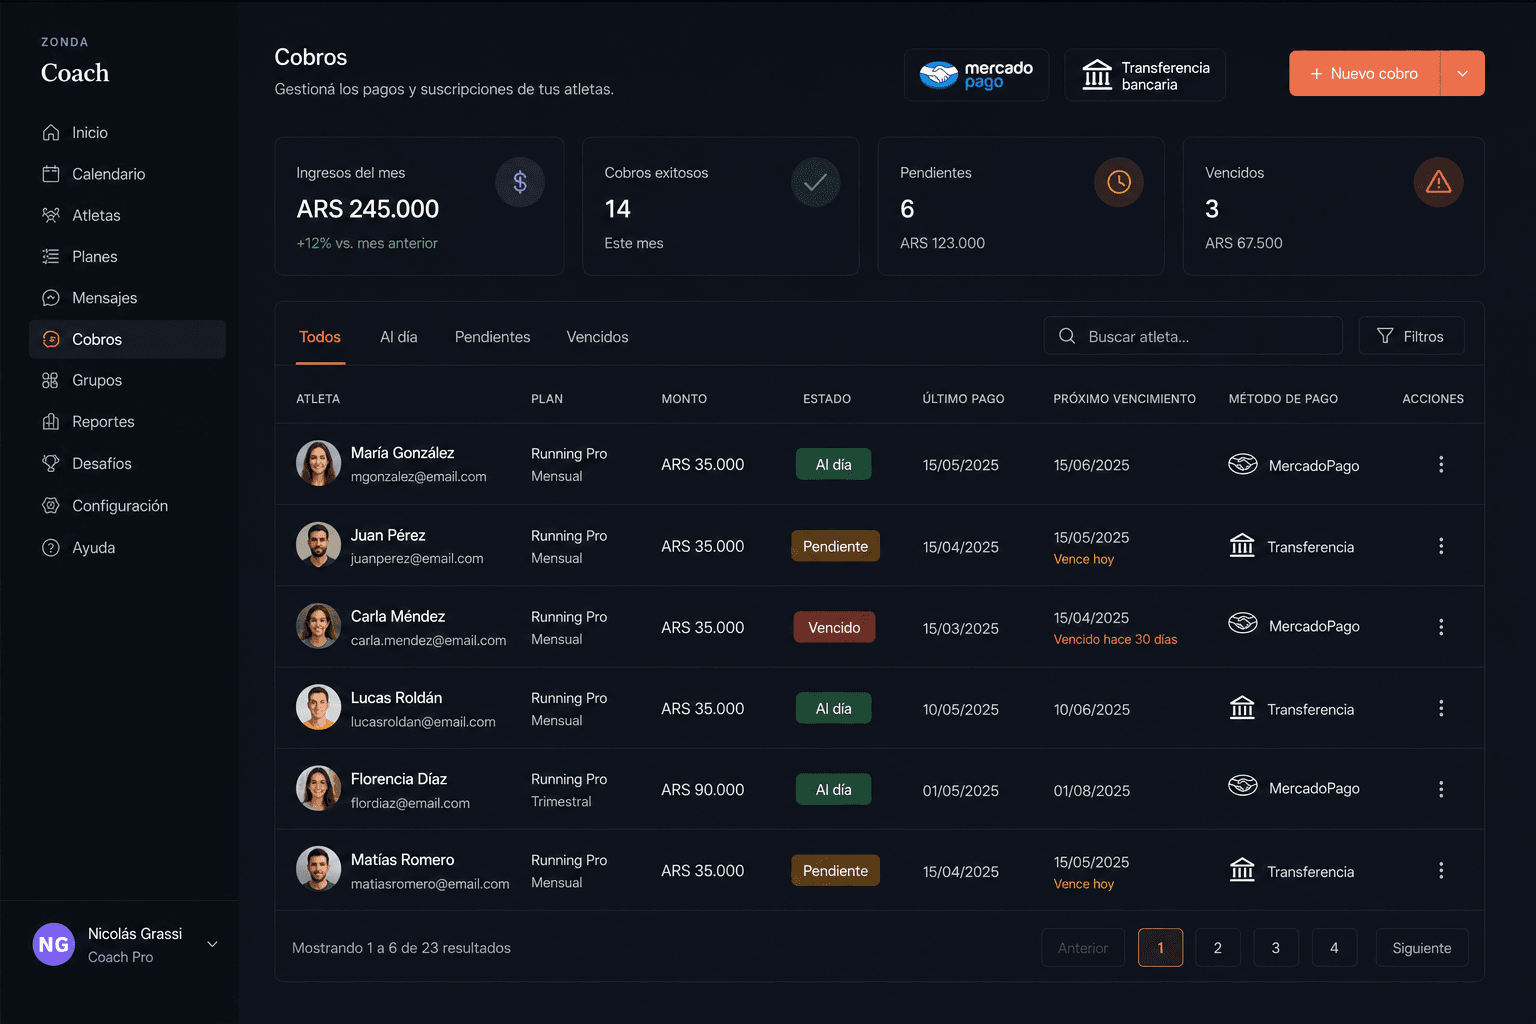
Task: Open actions menu for Florencia Díaz
Action: 1441,789
